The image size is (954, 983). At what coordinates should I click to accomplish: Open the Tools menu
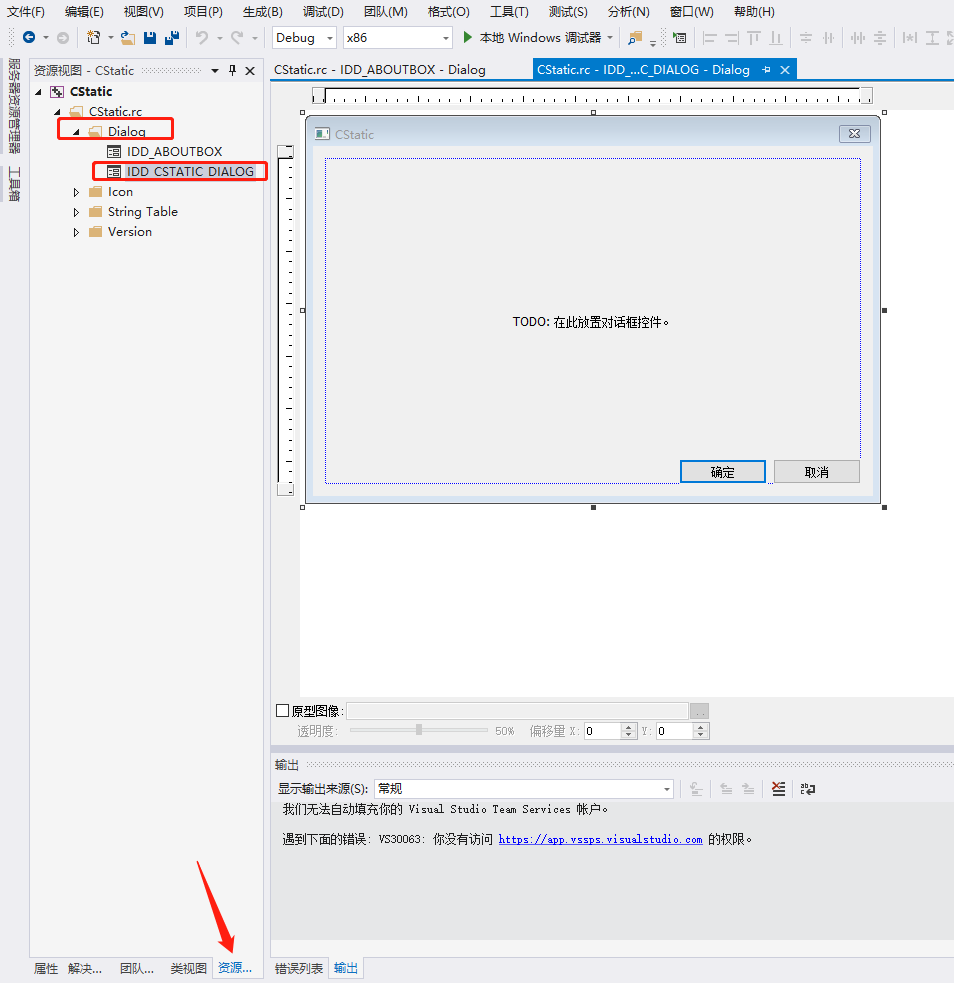[x=509, y=12]
